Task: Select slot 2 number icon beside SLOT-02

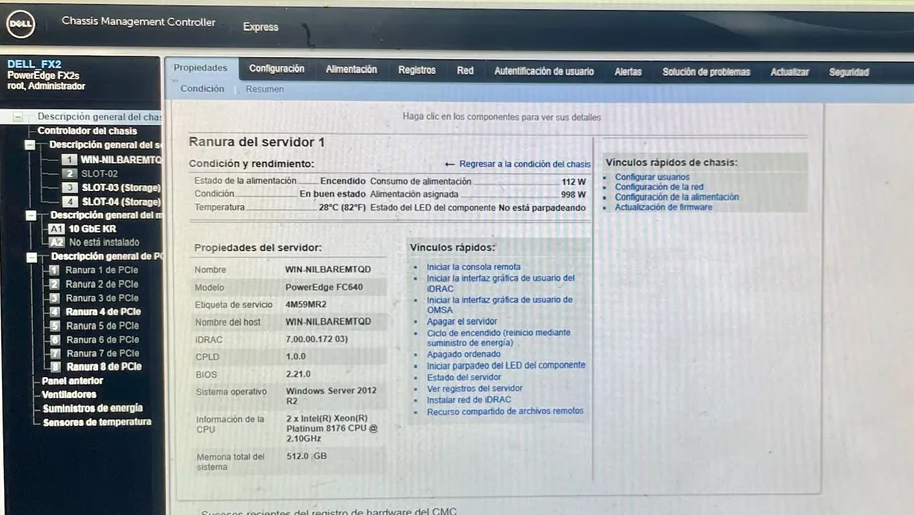Action: (x=69, y=174)
